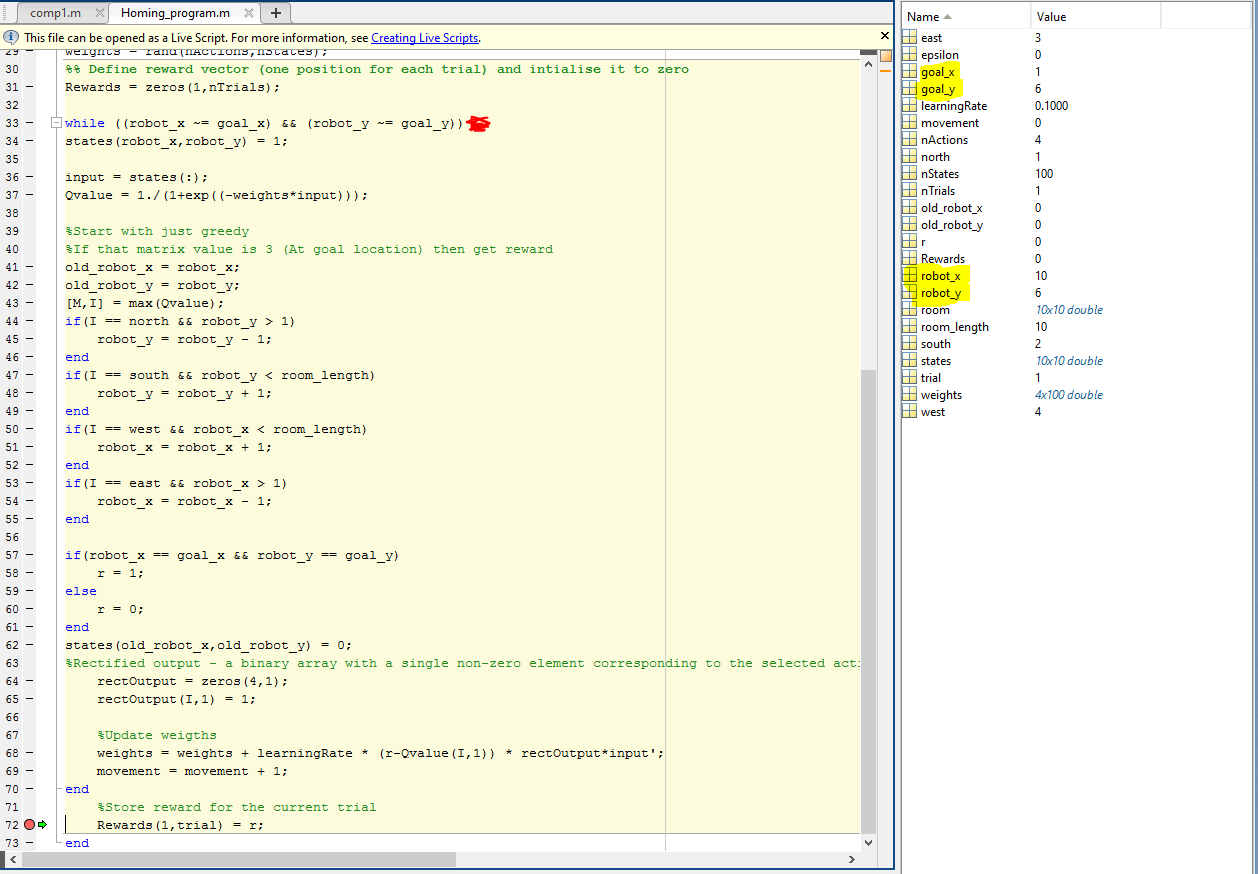Collapse the while loop fold at line 33
1258x874 pixels.
point(55,122)
